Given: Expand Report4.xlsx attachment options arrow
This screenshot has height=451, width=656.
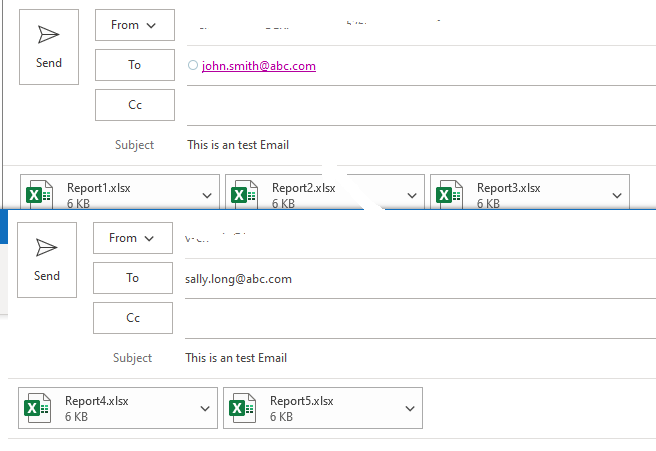Looking at the screenshot, I should (x=205, y=408).
